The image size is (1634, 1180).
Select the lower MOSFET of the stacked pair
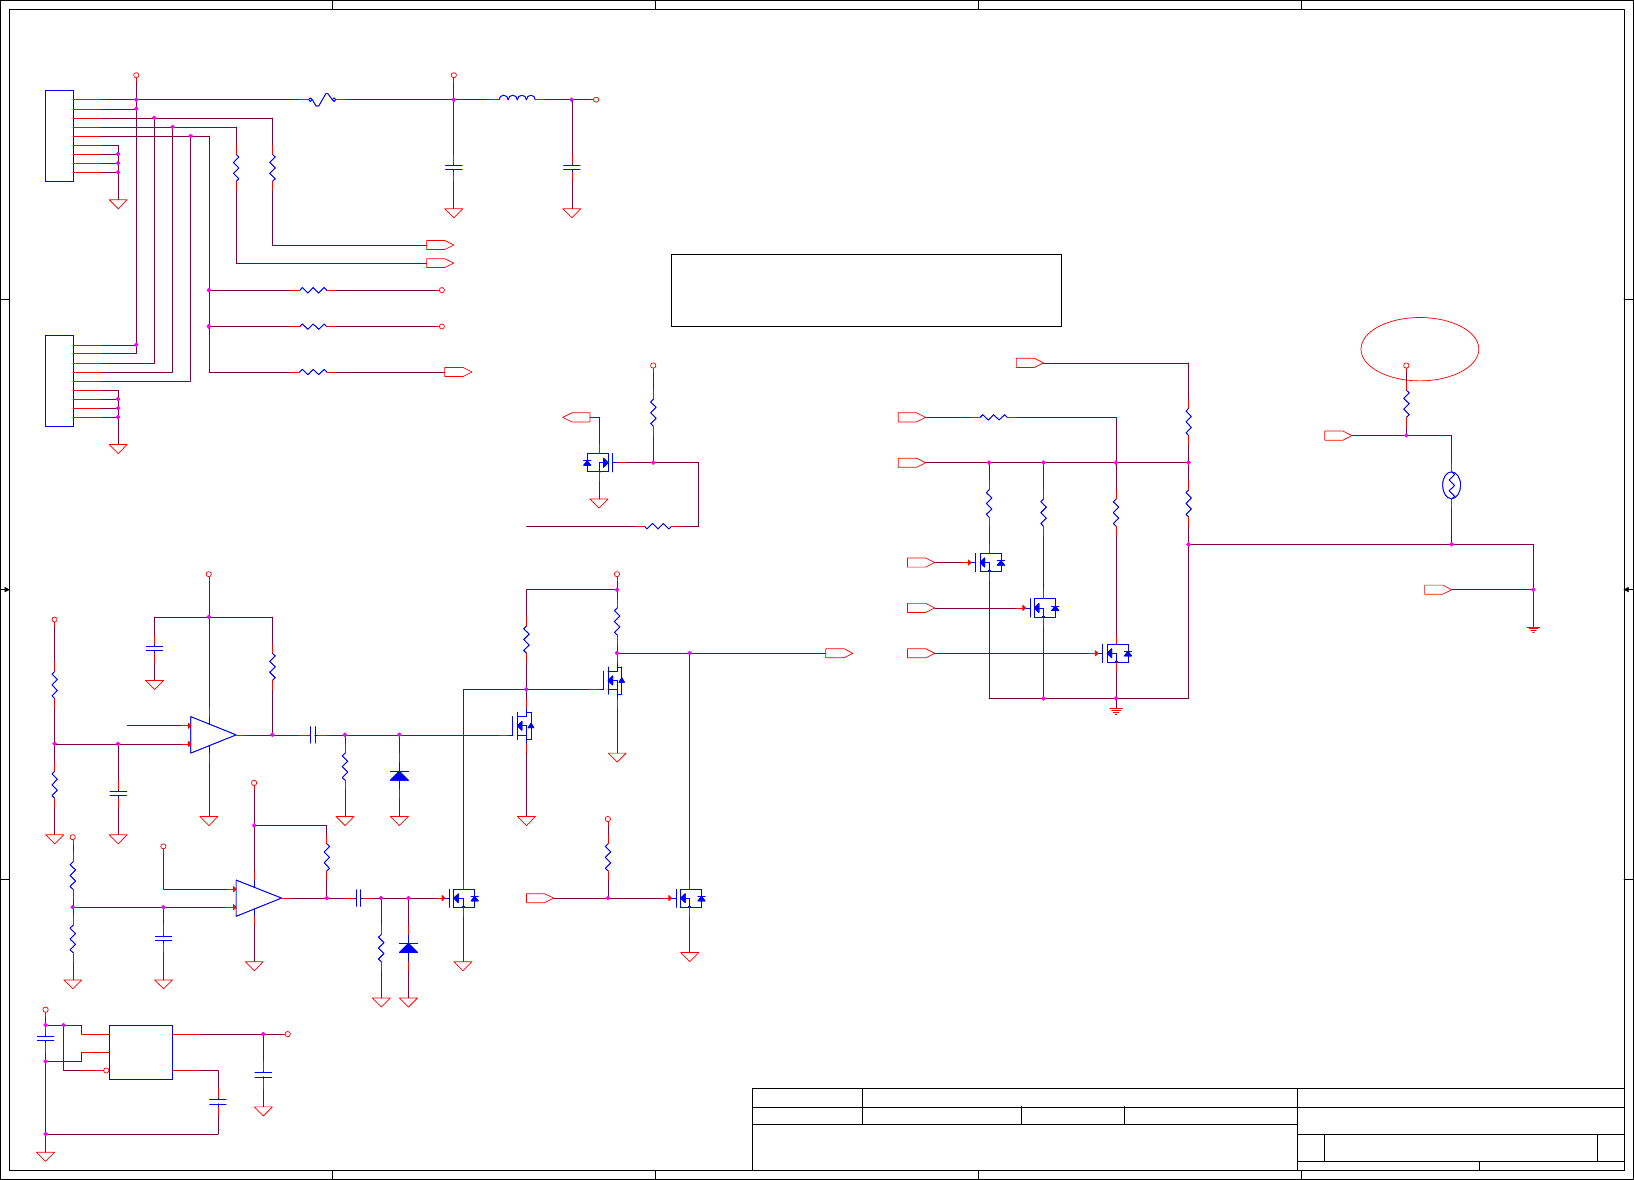point(524,726)
